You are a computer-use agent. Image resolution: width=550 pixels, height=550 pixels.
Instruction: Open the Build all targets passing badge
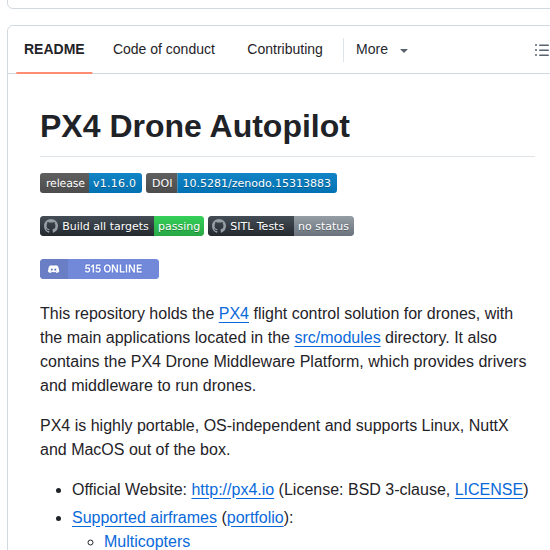[x=122, y=226]
